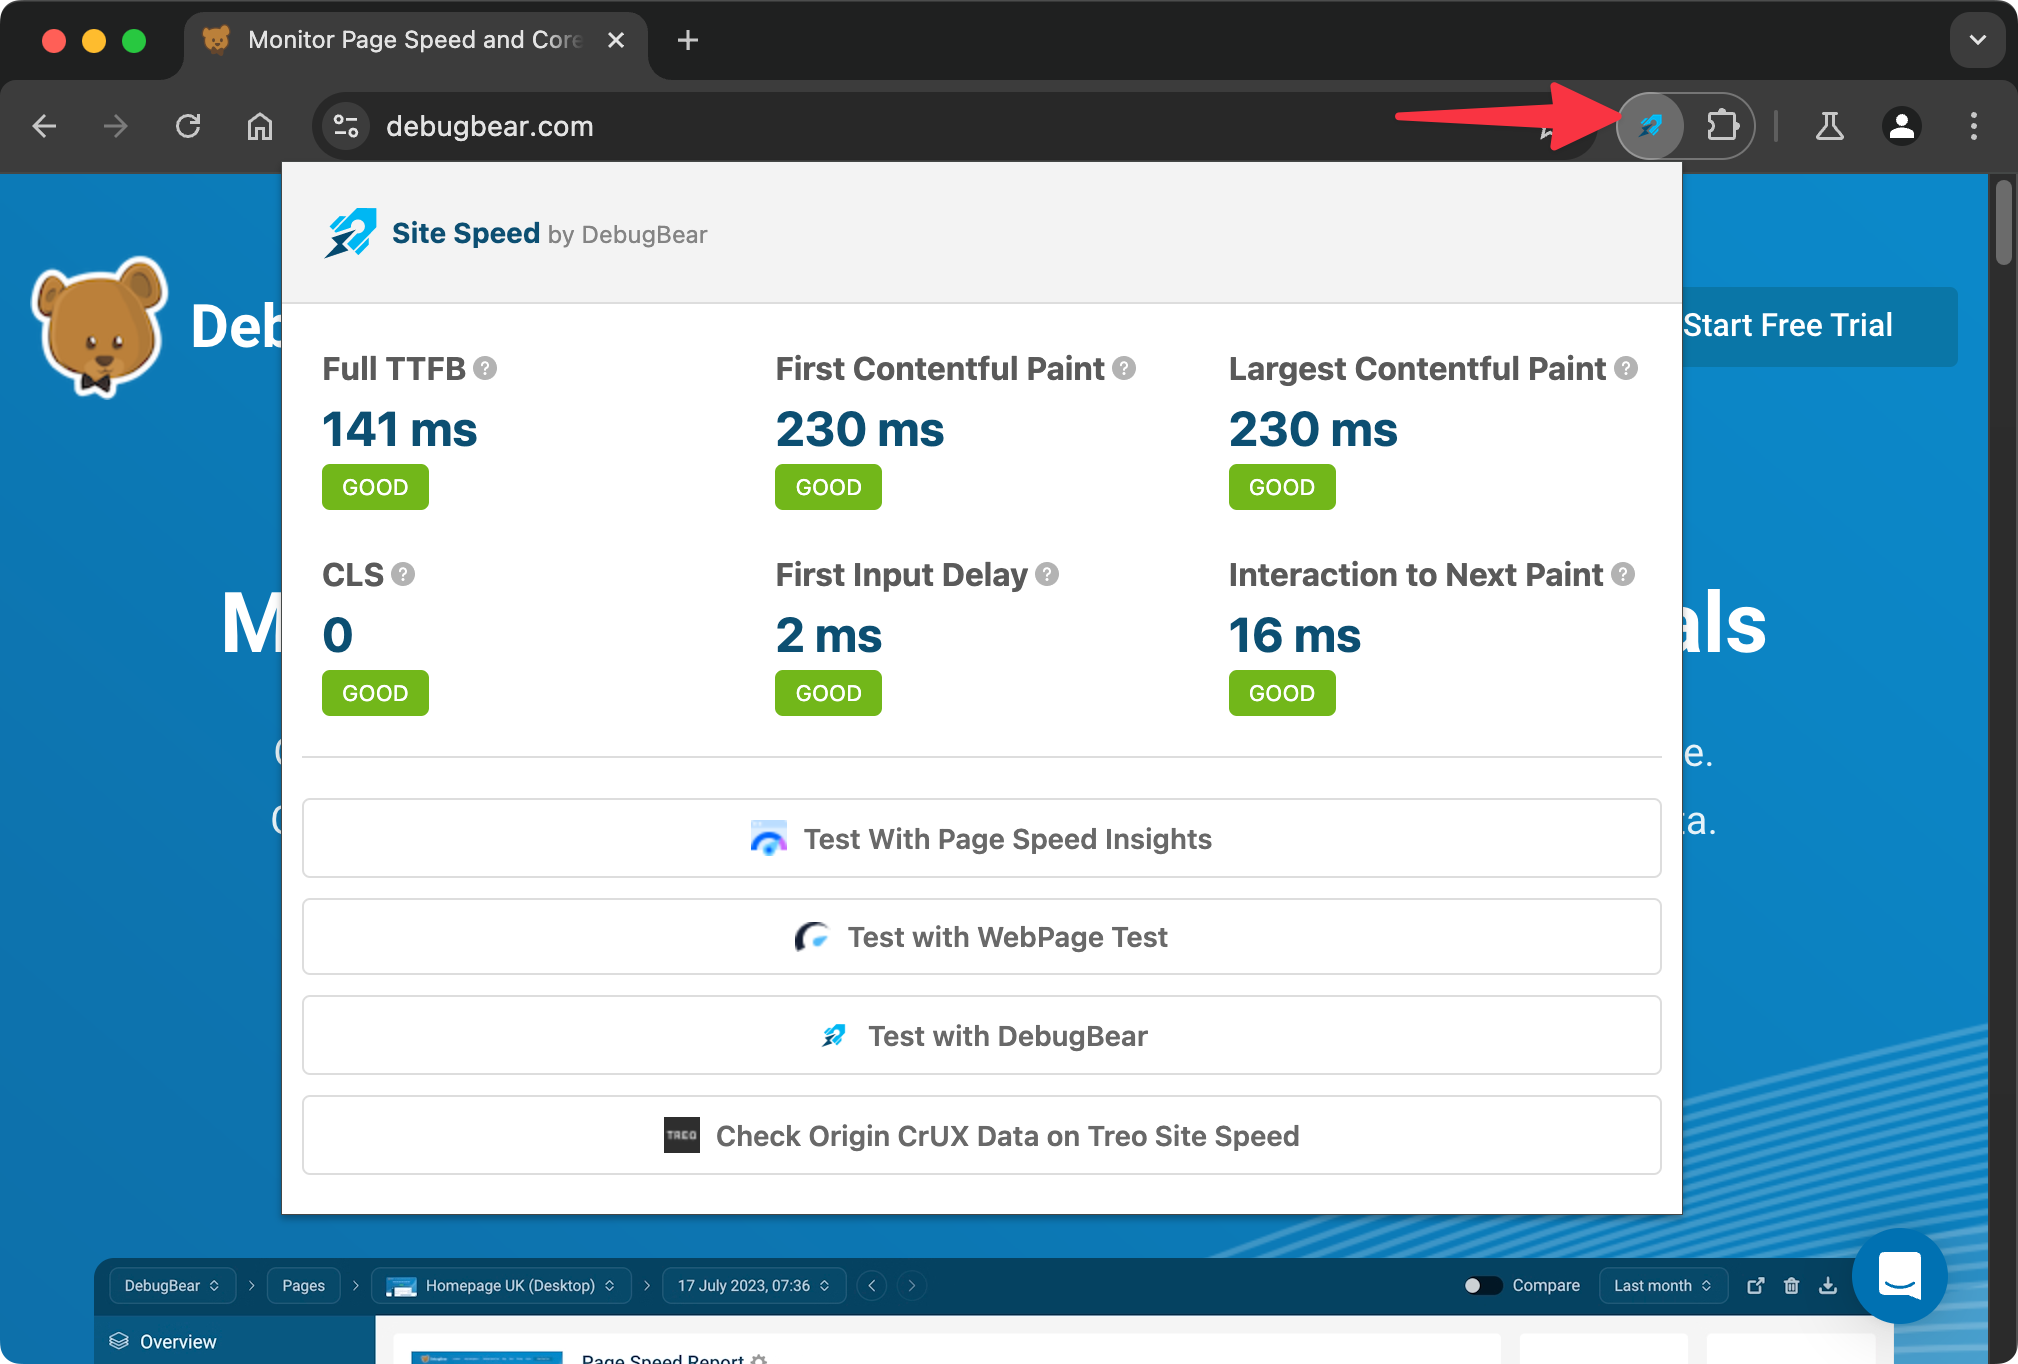
Task: Click CLS help question mark
Action: [x=403, y=574]
